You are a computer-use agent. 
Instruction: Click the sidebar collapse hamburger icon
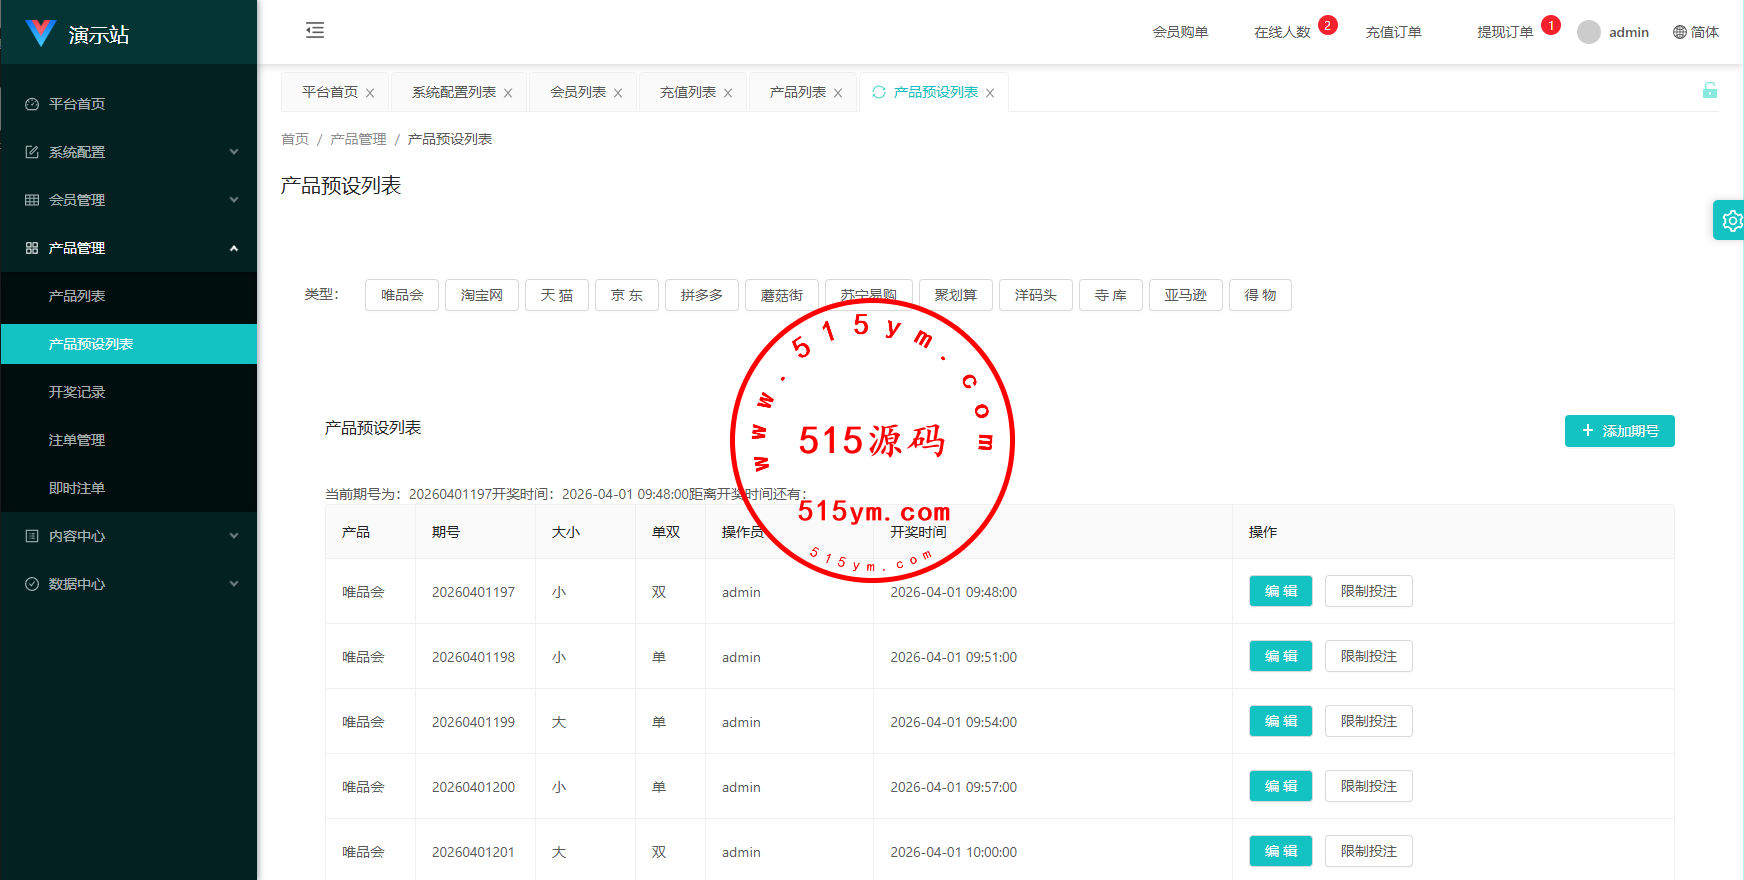(x=315, y=30)
